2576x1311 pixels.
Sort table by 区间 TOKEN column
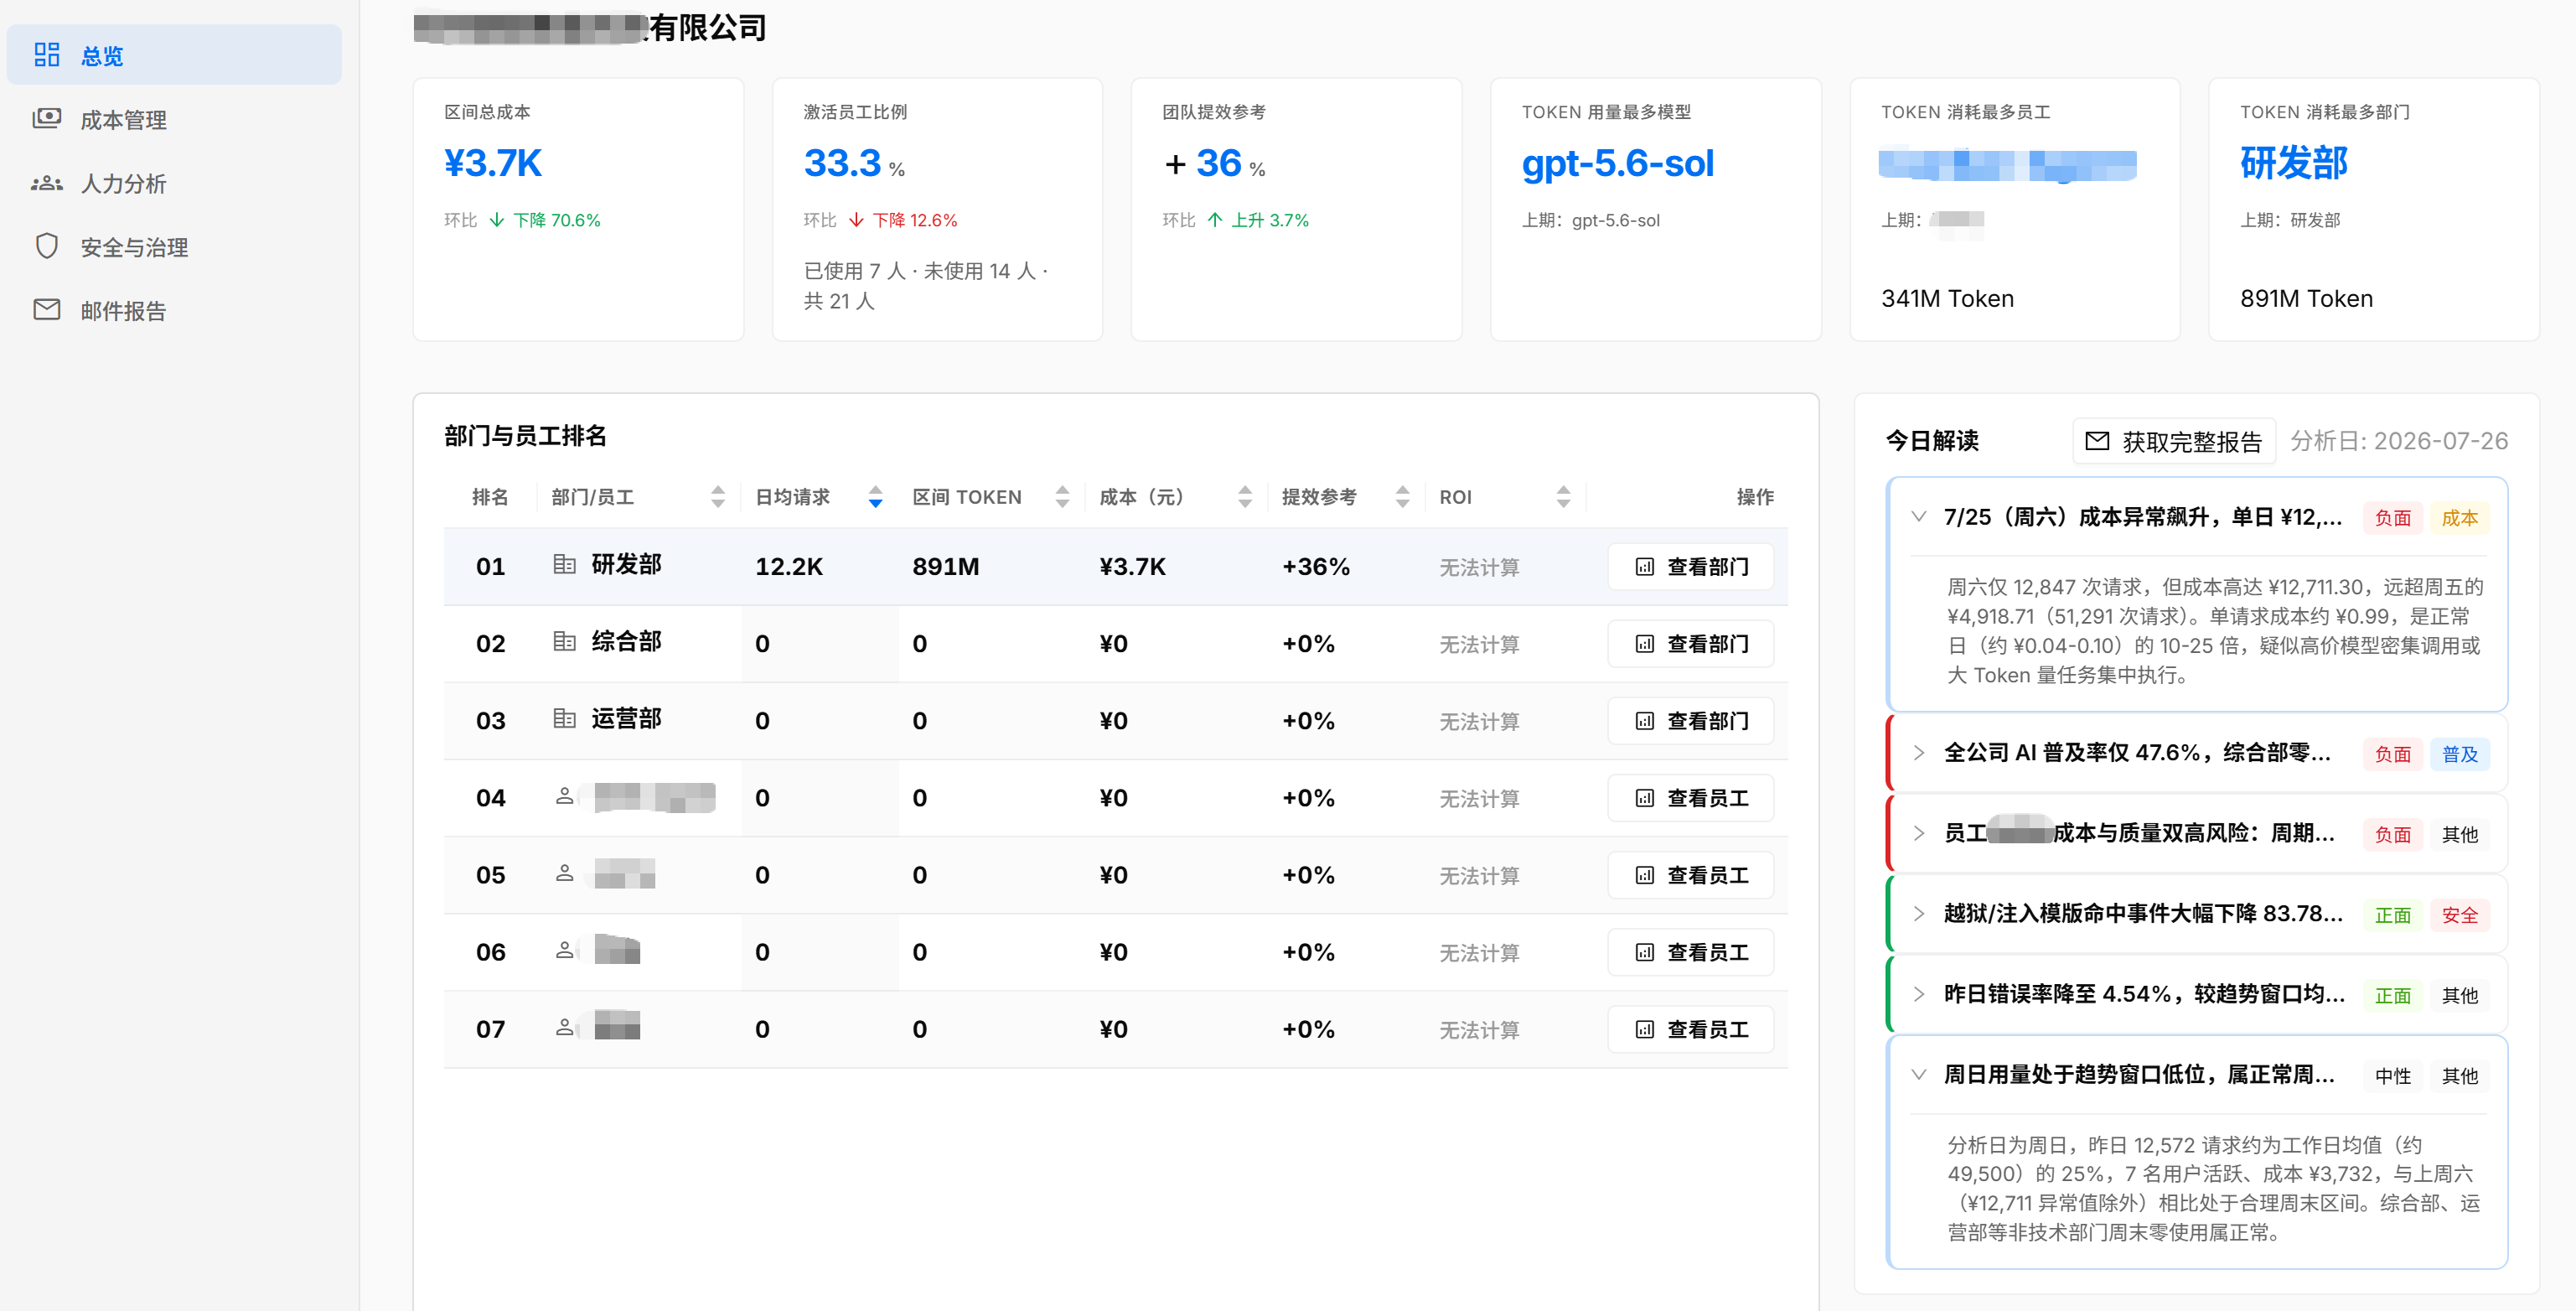pyautogui.click(x=1062, y=497)
